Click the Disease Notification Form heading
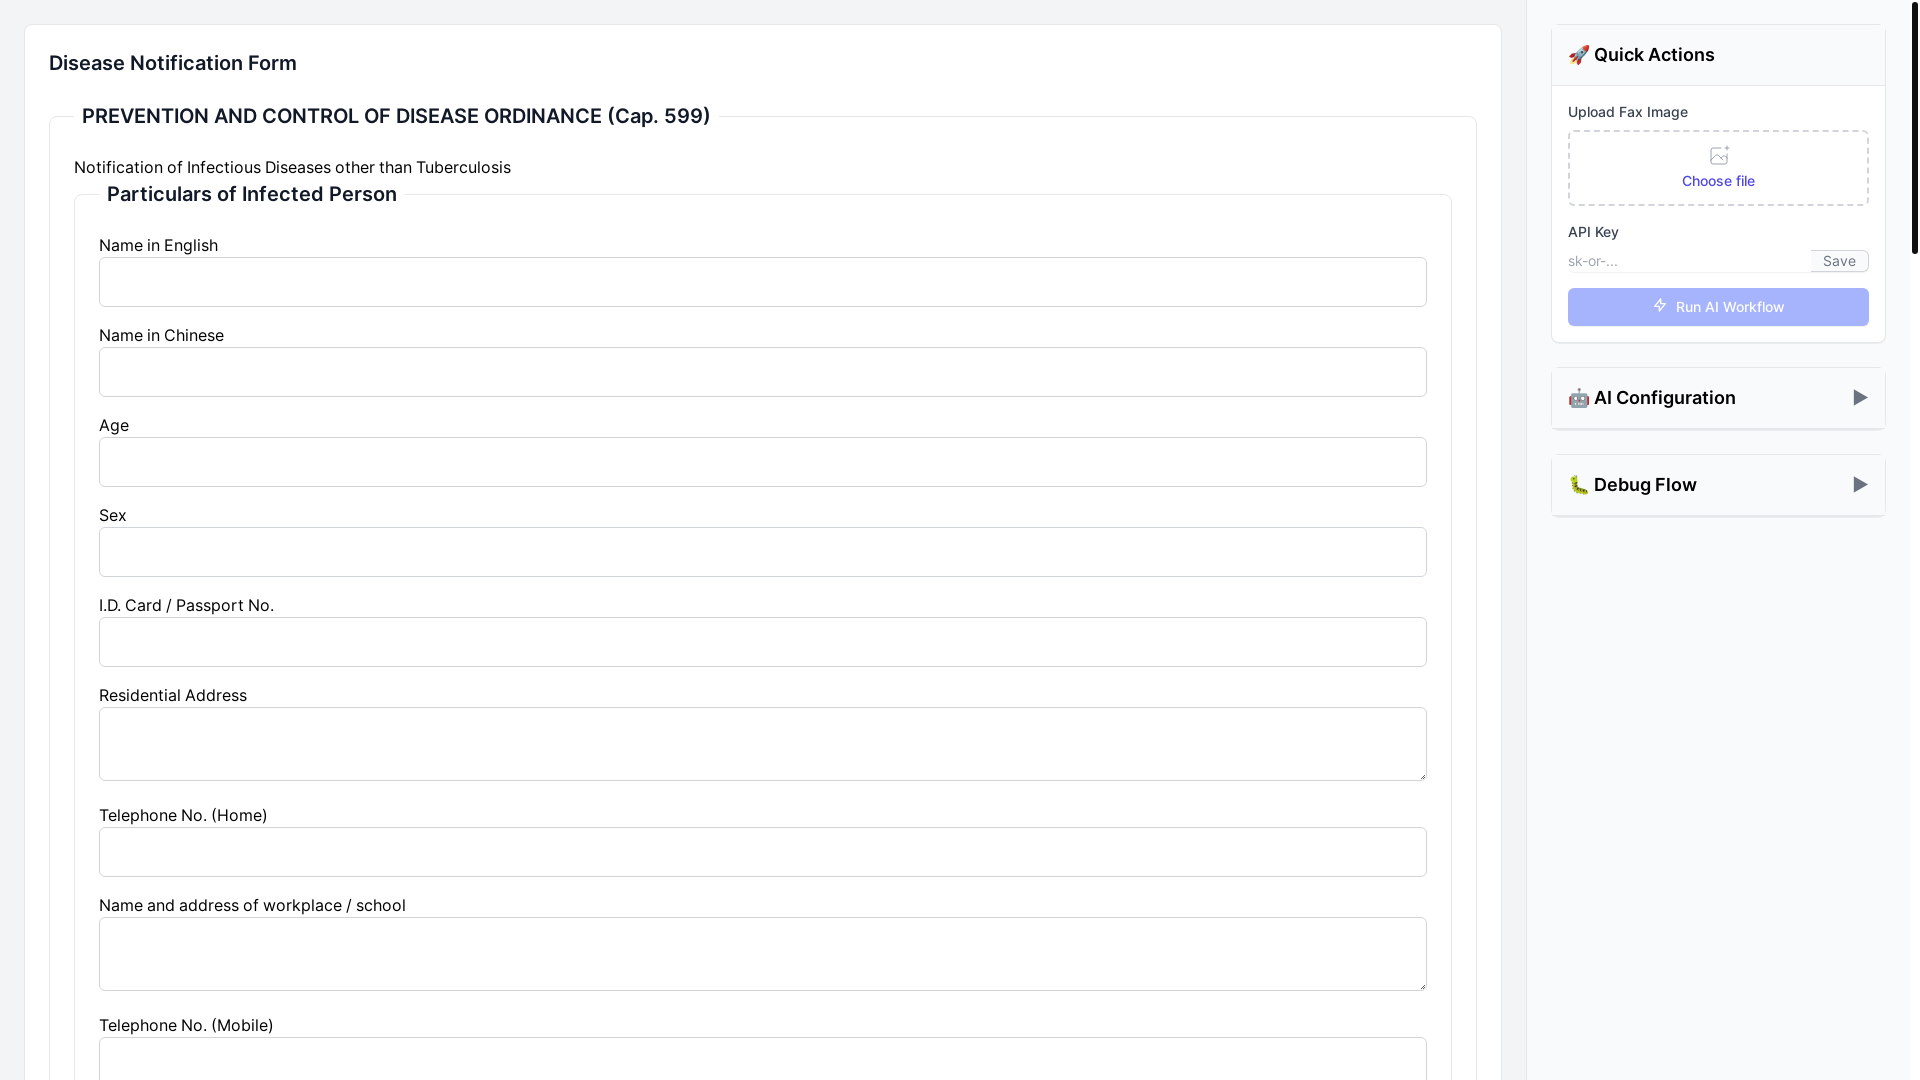 [x=173, y=63]
